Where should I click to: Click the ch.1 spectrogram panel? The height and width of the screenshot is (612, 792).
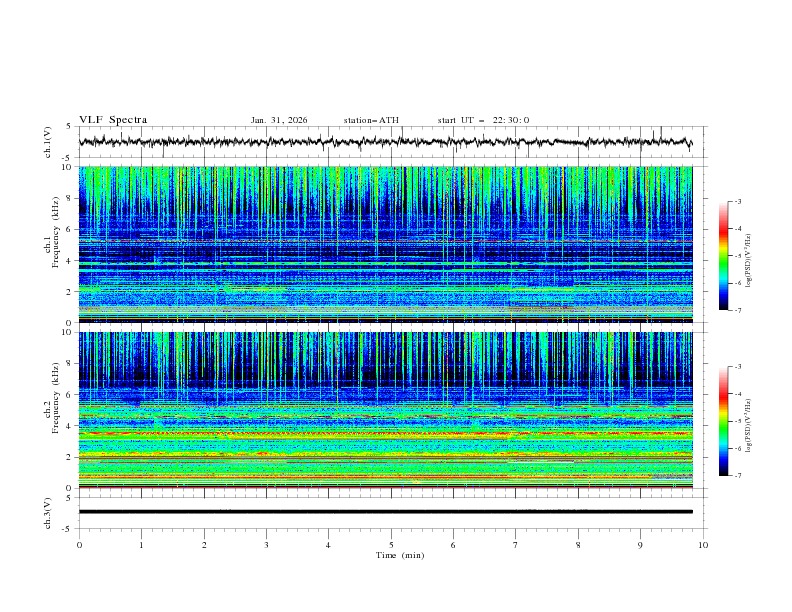(x=390, y=244)
